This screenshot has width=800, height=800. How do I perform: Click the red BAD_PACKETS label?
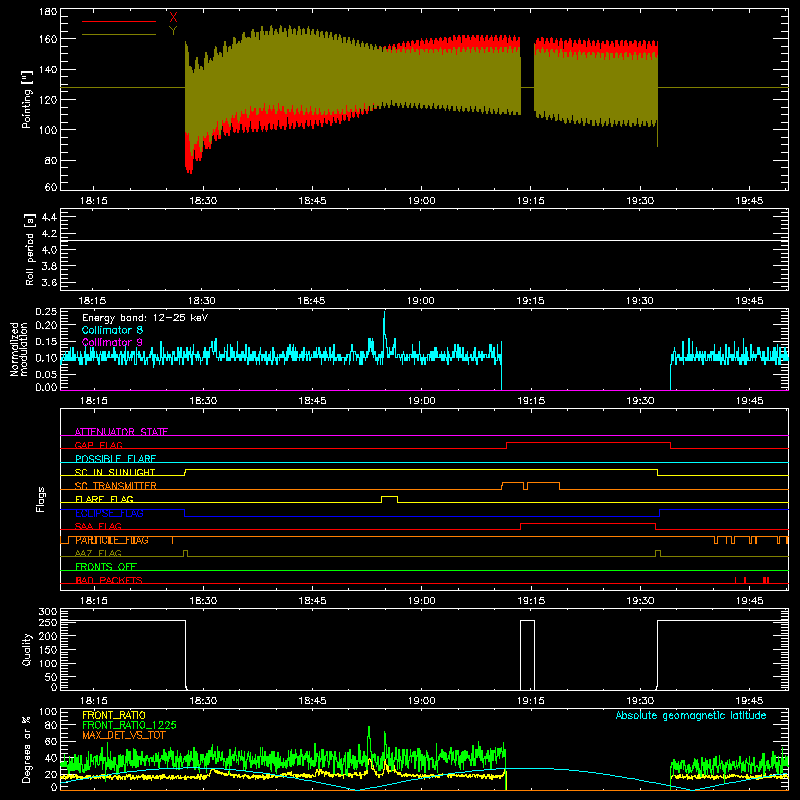[109, 580]
